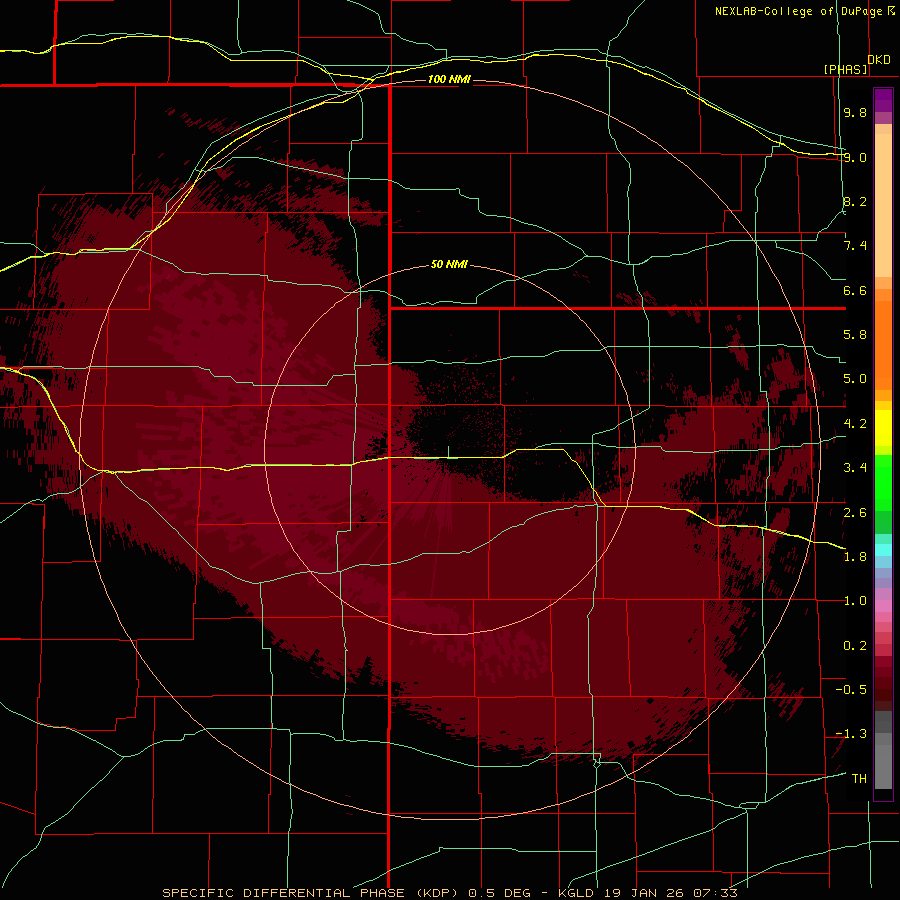
Task: Click the 5.8 legend value
Action: (855, 335)
